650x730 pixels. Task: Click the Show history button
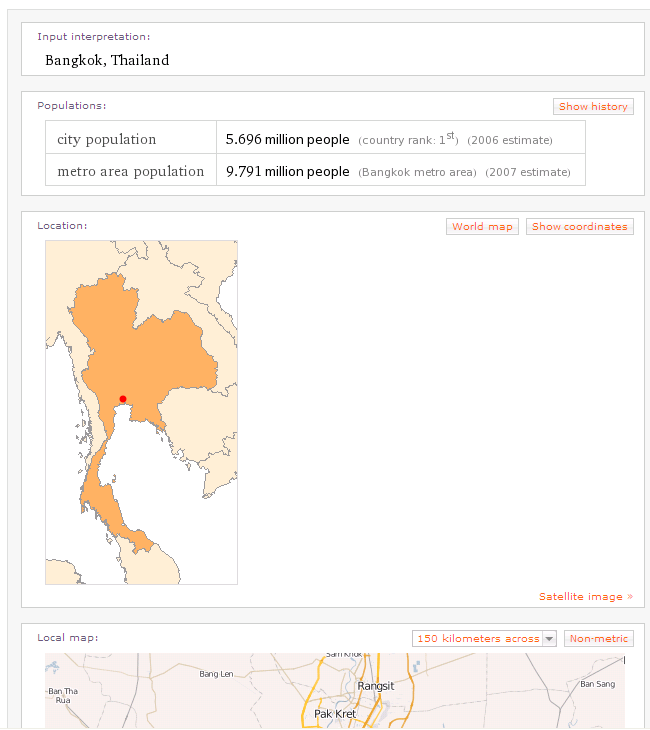tap(593, 107)
